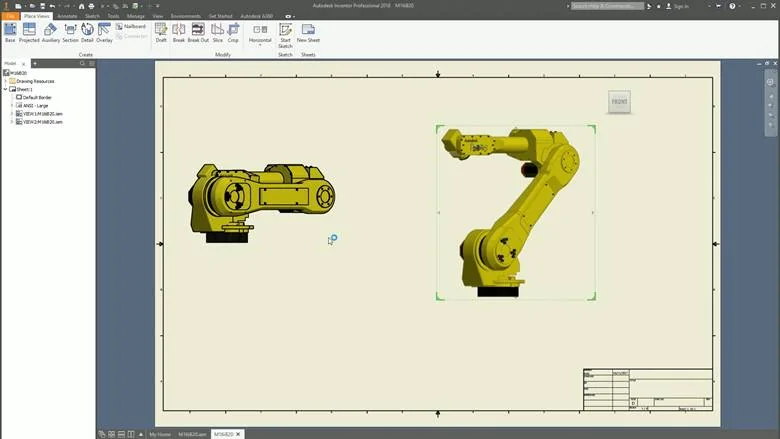
Task: Click the Save icon in quick access toolbar
Action: coord(42,6)
